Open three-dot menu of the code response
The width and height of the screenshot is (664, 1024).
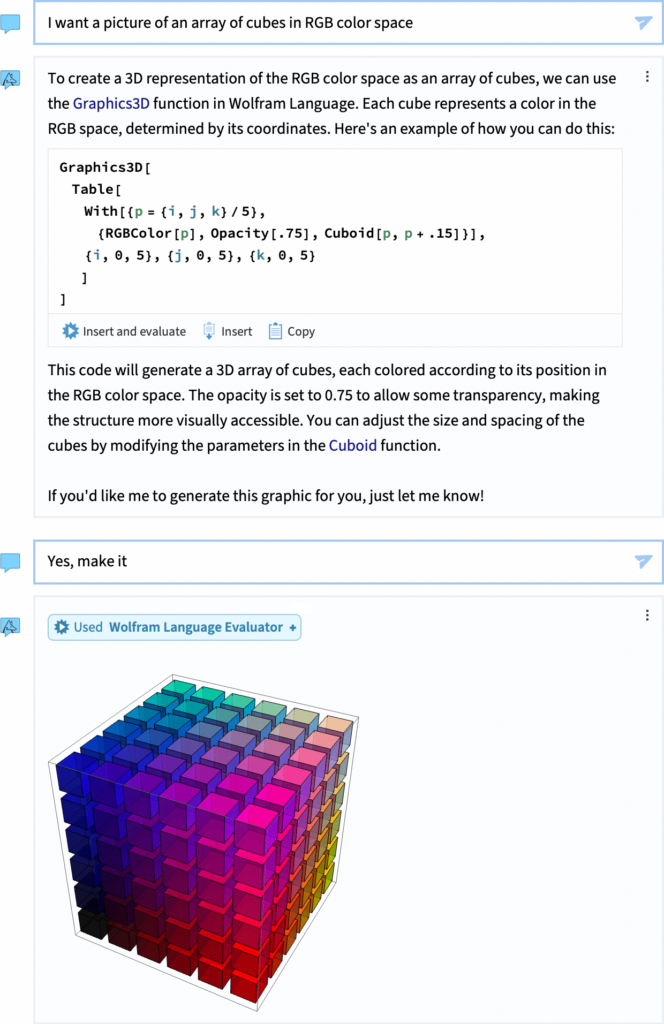pos(647,76)
